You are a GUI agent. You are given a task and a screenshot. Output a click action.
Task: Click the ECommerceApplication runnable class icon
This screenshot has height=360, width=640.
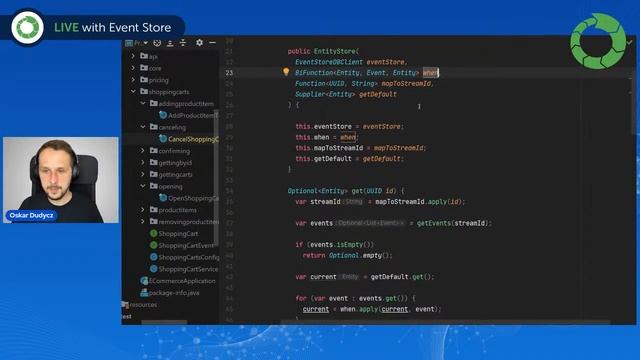pyautogui.click(x=144, y=281)
